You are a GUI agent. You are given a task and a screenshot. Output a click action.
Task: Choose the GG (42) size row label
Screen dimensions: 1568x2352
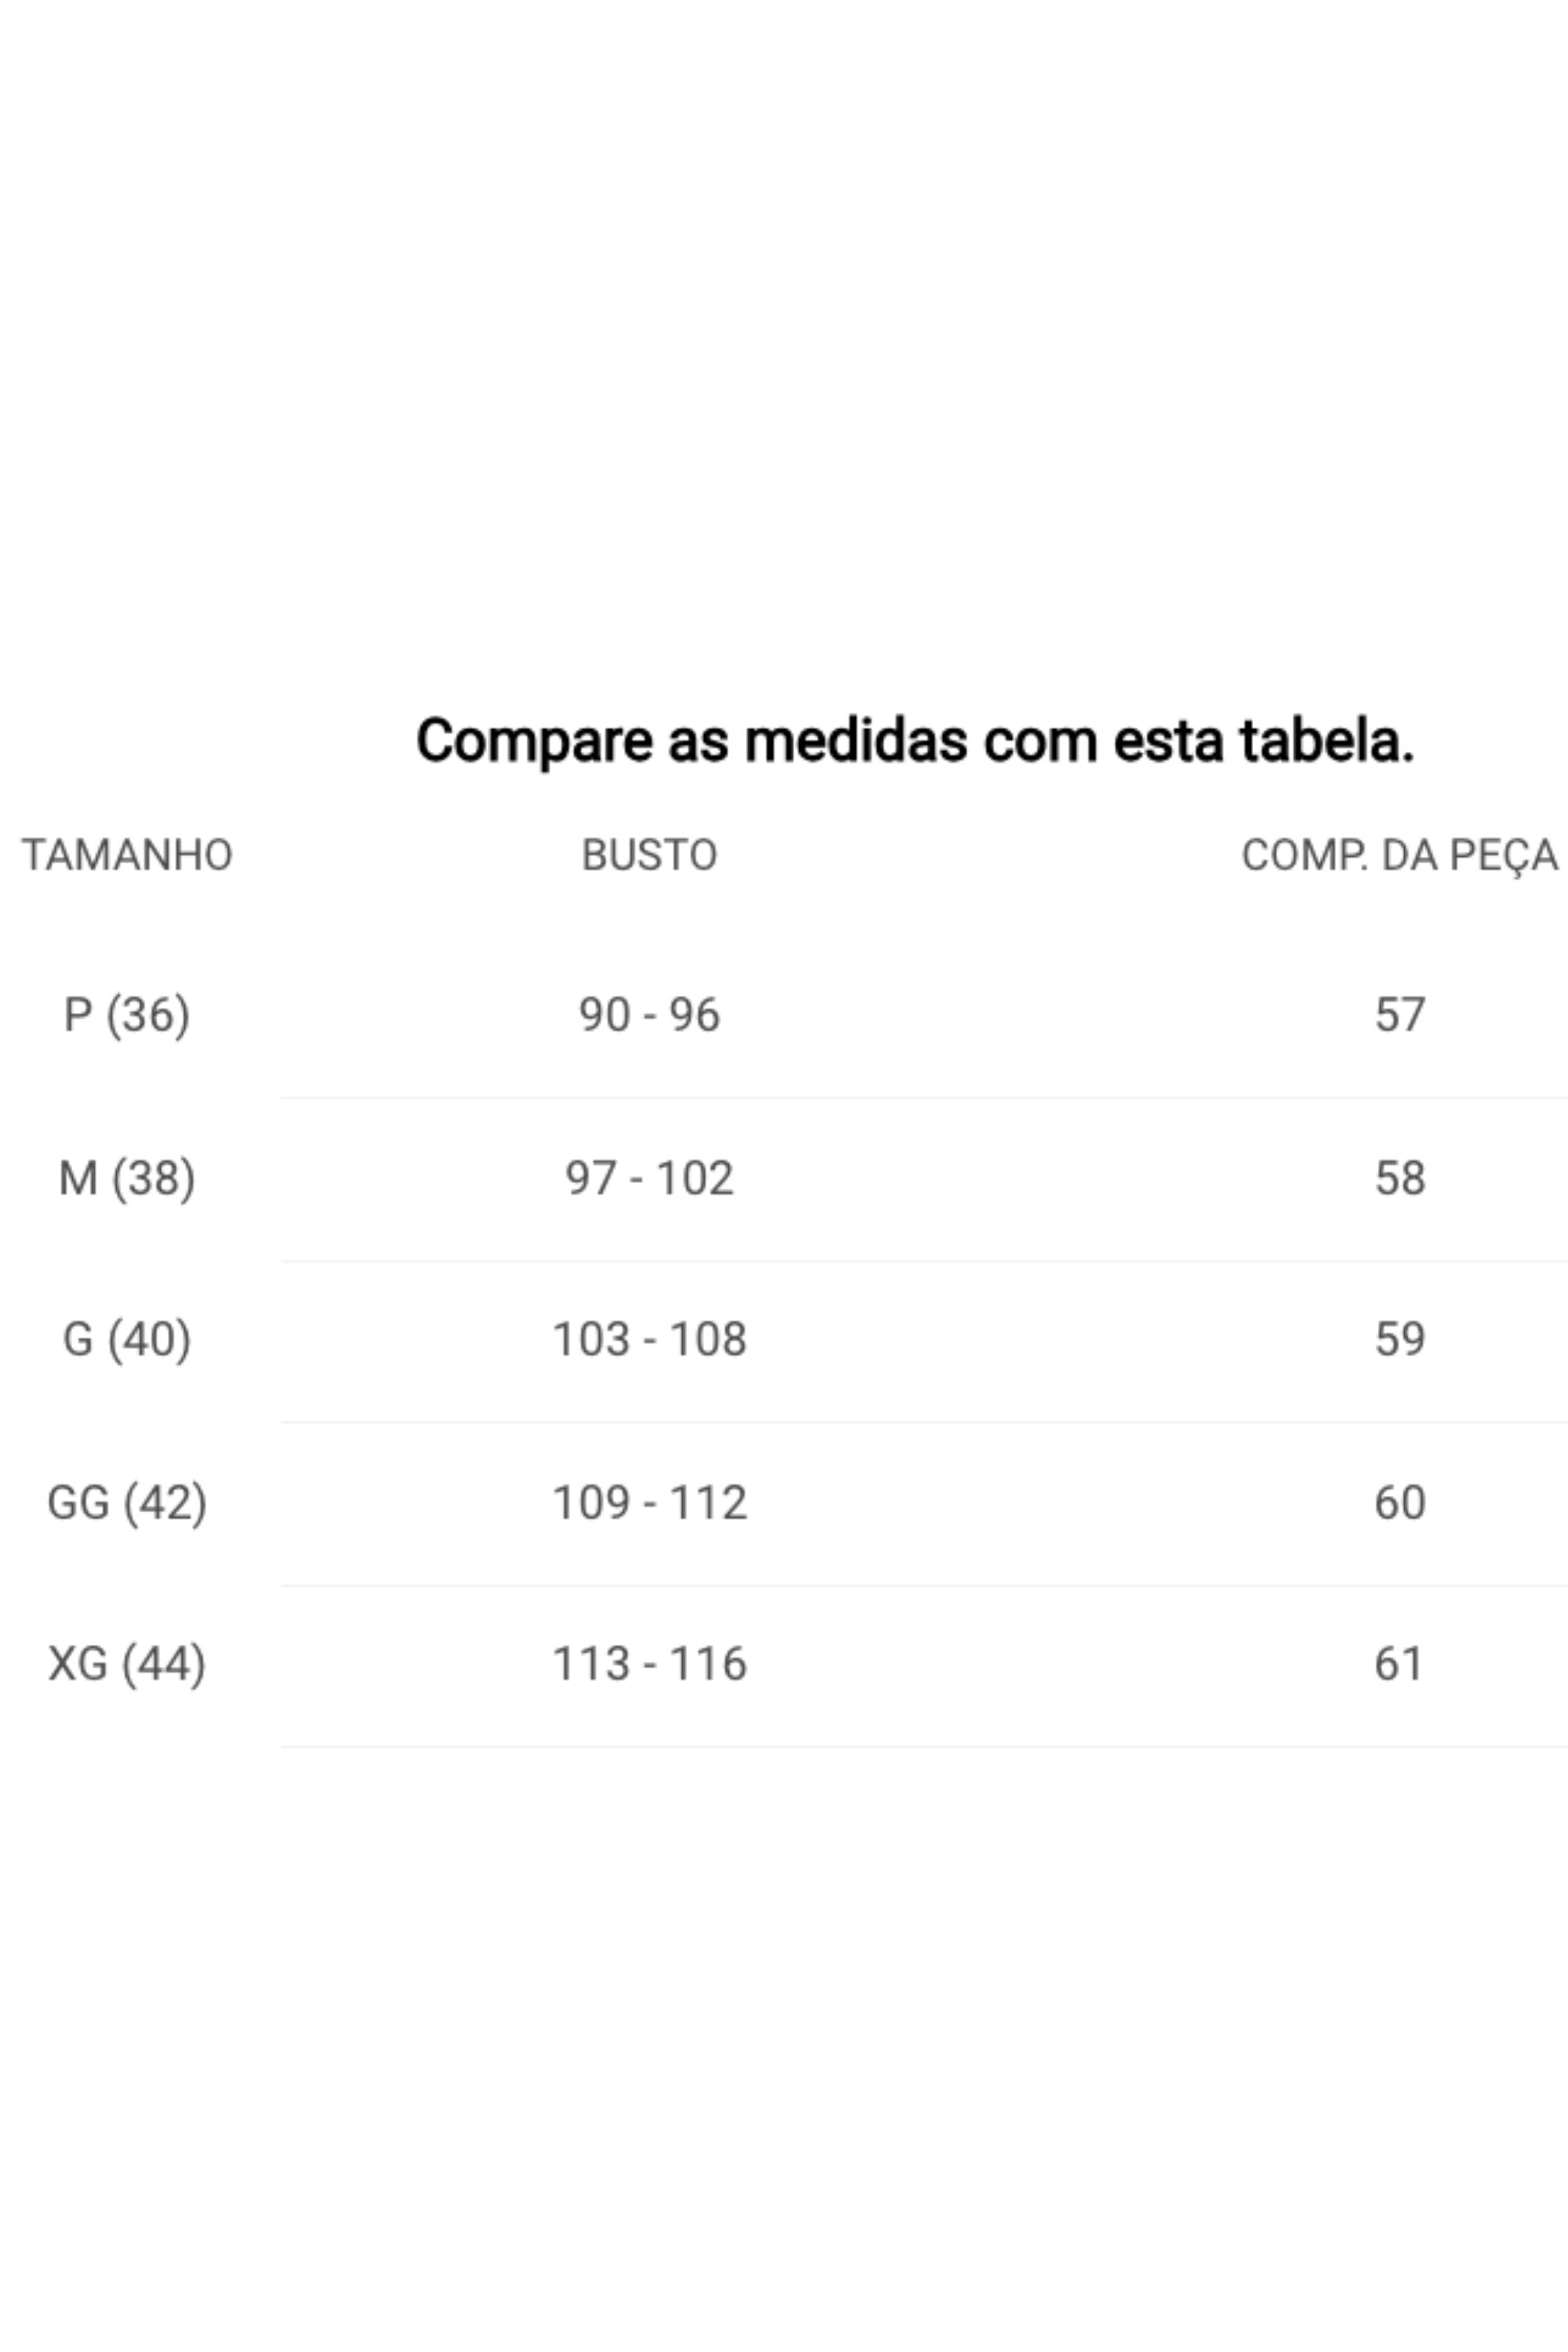[x=127, y=1502]
